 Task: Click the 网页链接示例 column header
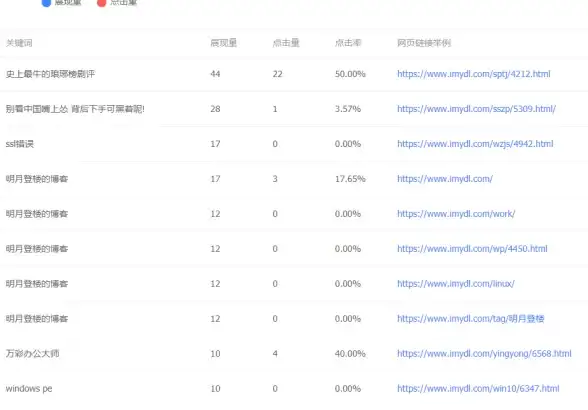424,43
